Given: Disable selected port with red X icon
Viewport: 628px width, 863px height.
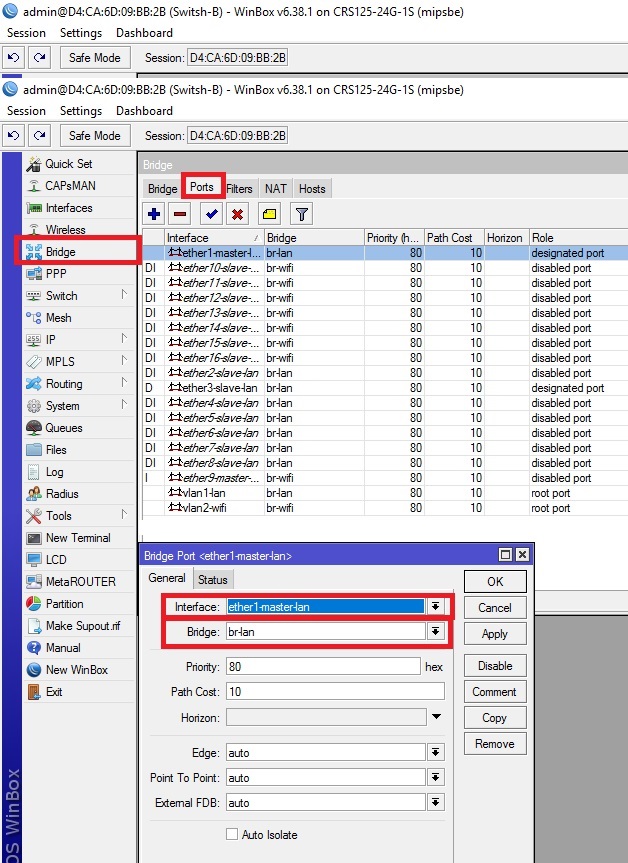Looking at the screenshot, I should point(237,214).
